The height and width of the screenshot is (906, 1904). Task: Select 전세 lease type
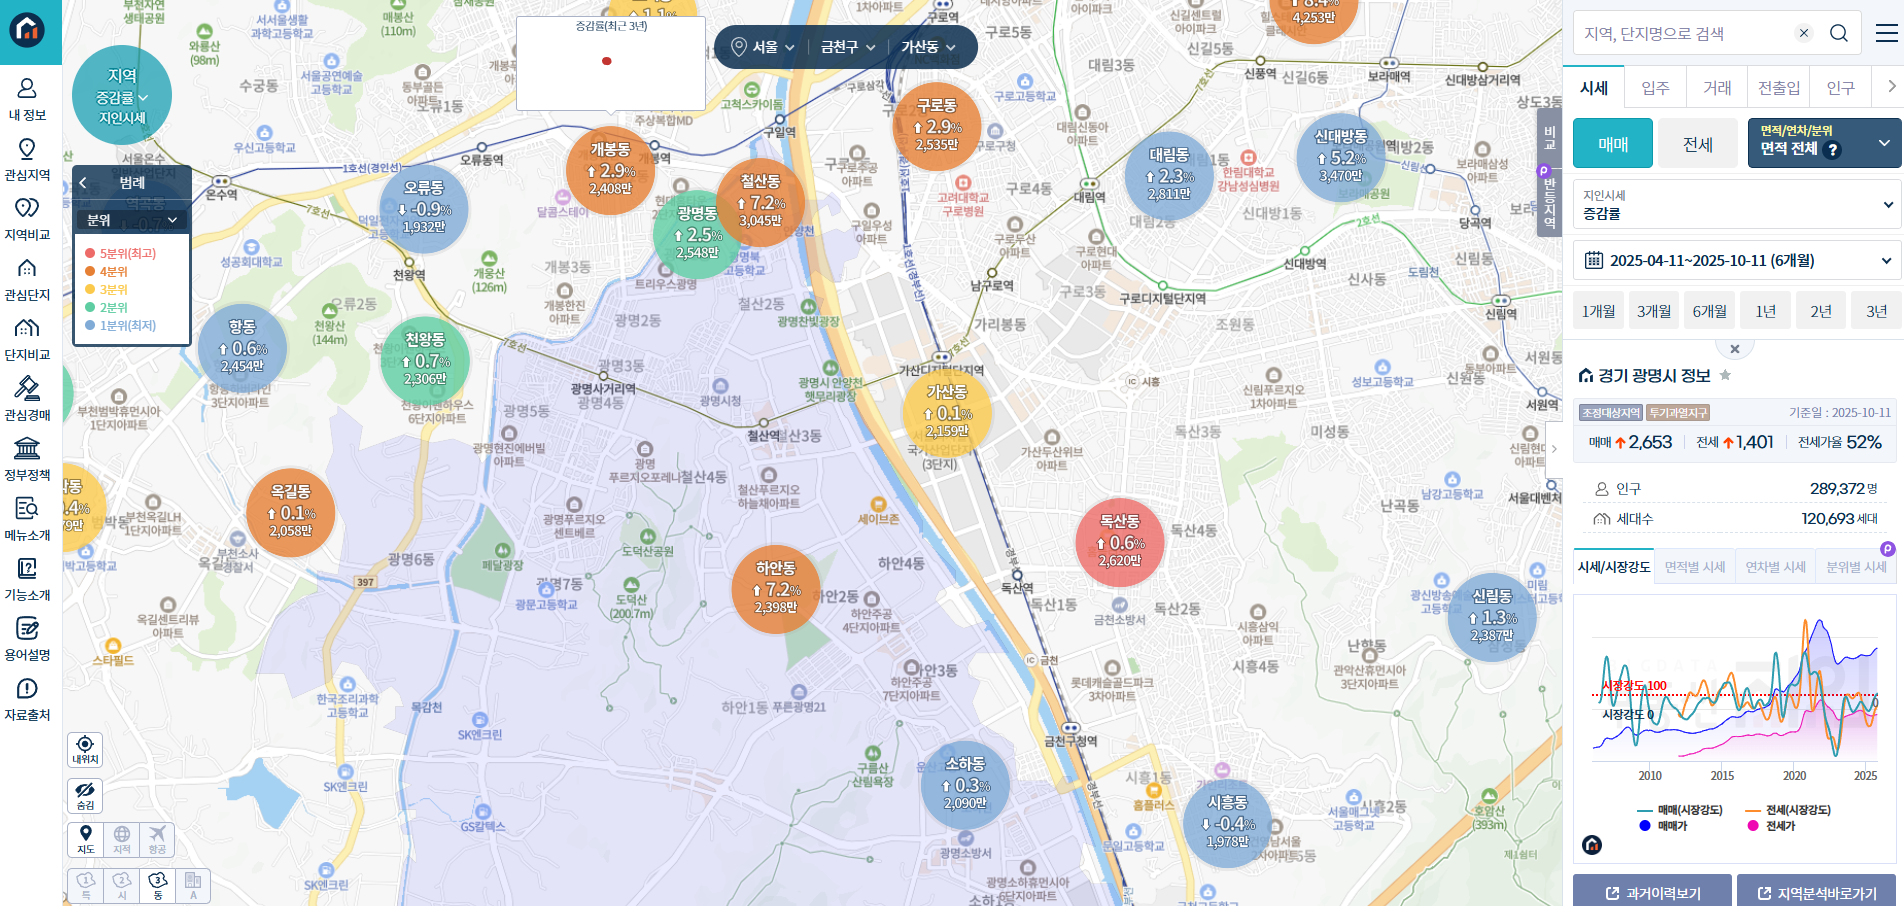click(1698, 144)
